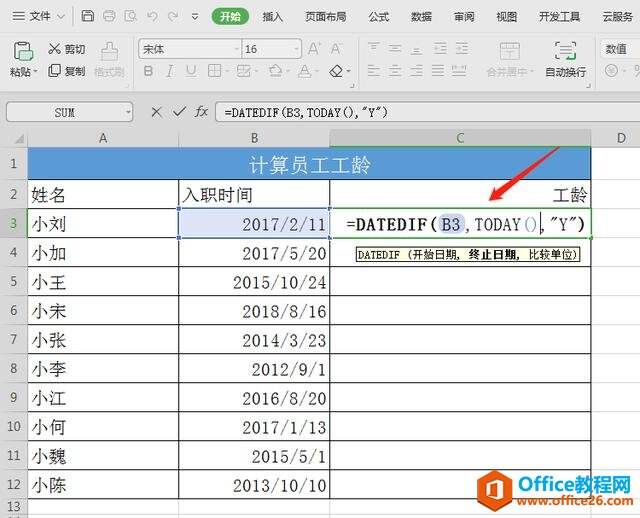Click the fx insert function icon
This screenshot has height=518, width=640.
[201, 111]
